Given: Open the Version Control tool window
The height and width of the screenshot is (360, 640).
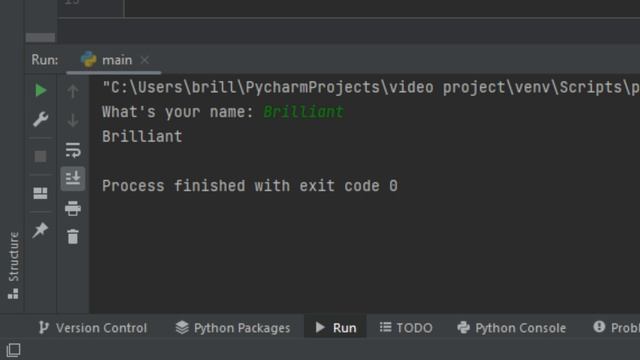Looking at the screenshot, I should pyautogui.click(x=92, y=328).
